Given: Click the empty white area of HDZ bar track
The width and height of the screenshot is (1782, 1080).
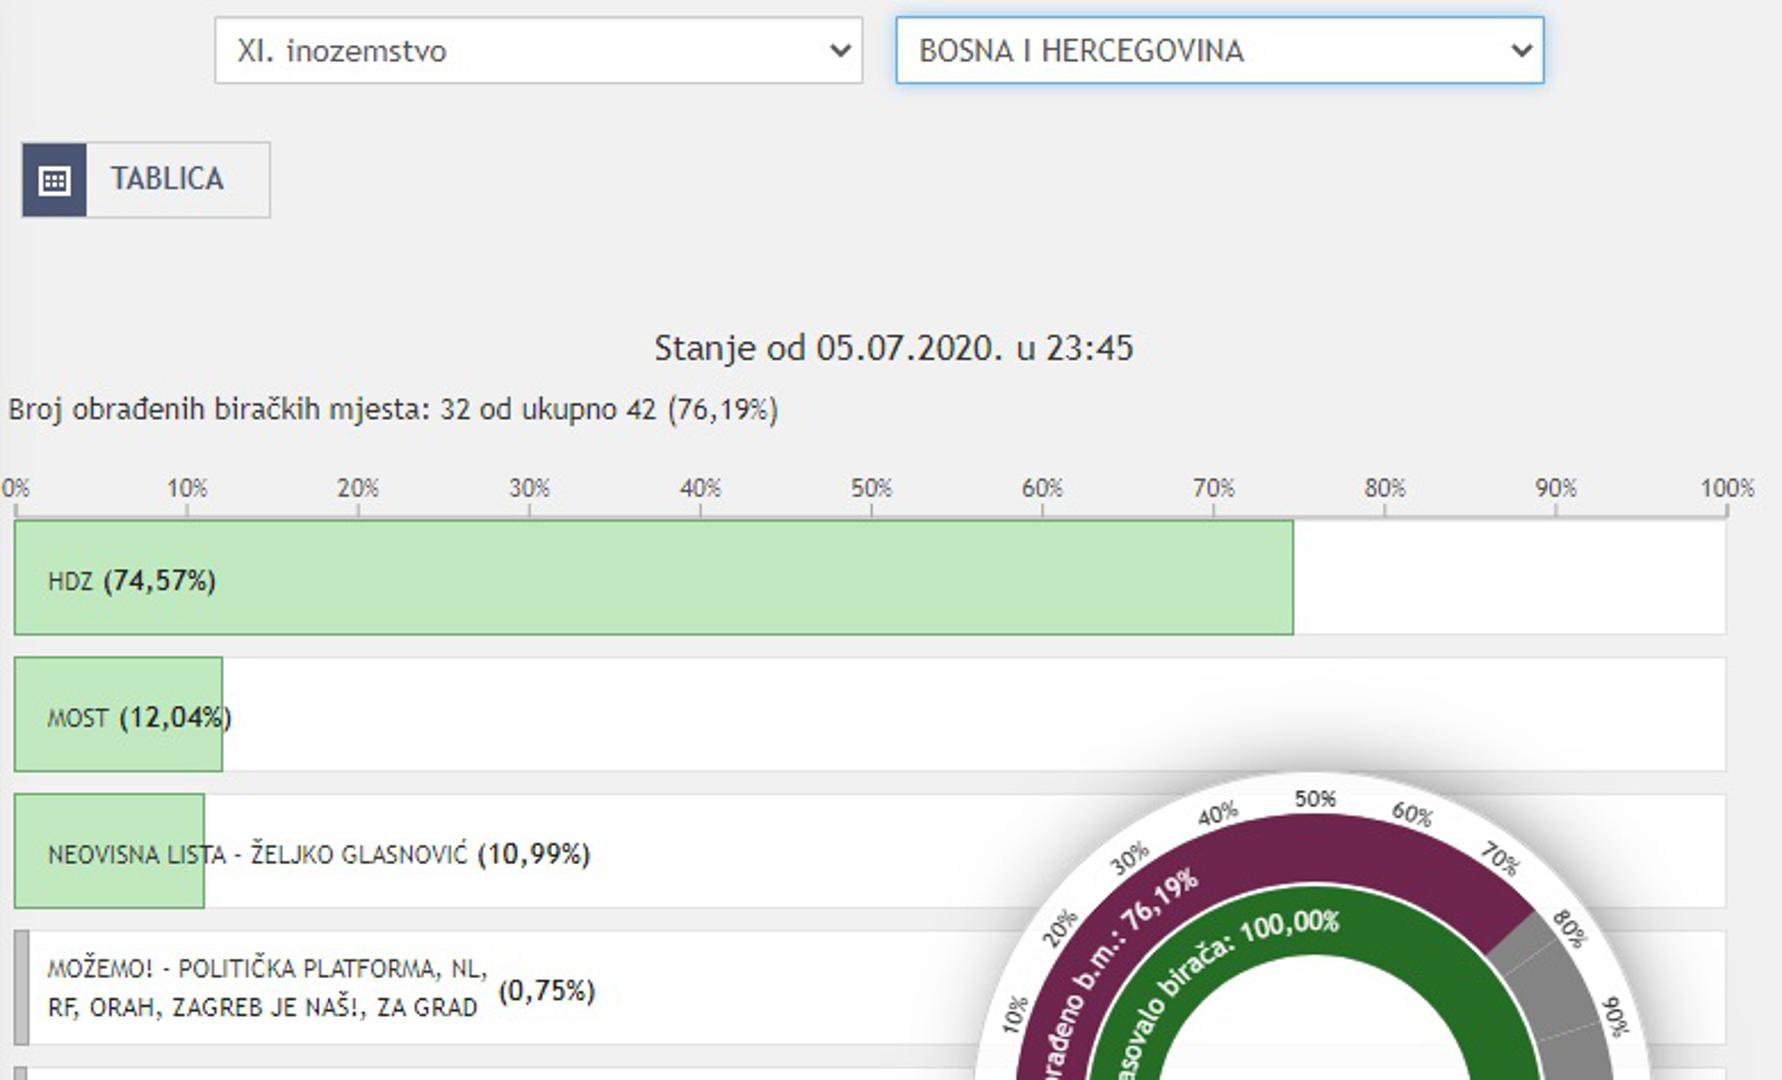Looking at the screenshot, I should 1508,578.
